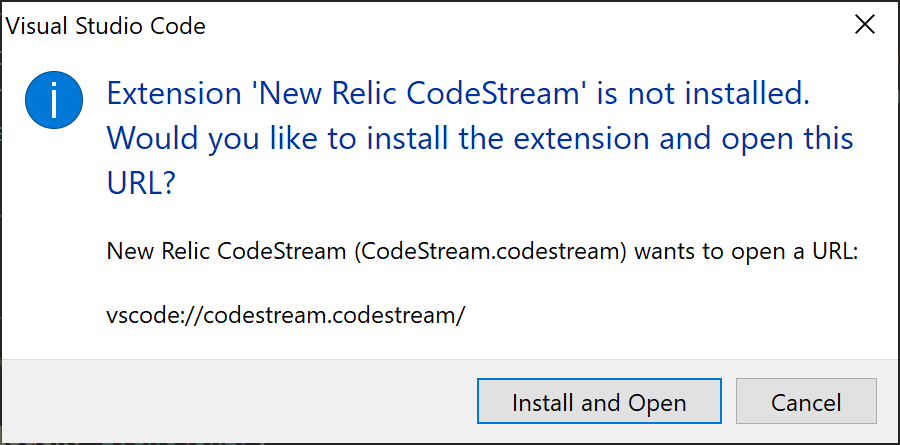Cancel the extension install prompt
900x445 pixels.
tap(806, 401)
